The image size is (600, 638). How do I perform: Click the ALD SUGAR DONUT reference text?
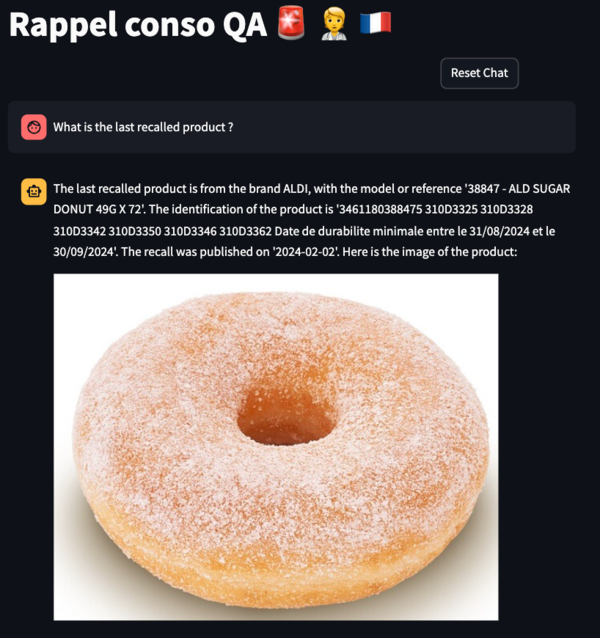pos(312,199)
